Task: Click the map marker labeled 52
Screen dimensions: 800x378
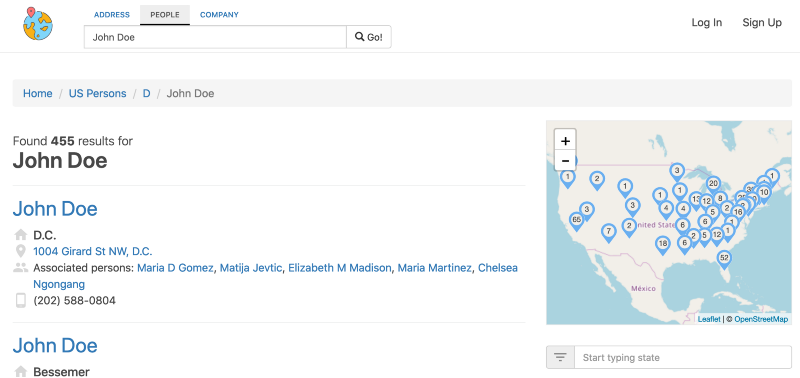Action: point(724,259)
